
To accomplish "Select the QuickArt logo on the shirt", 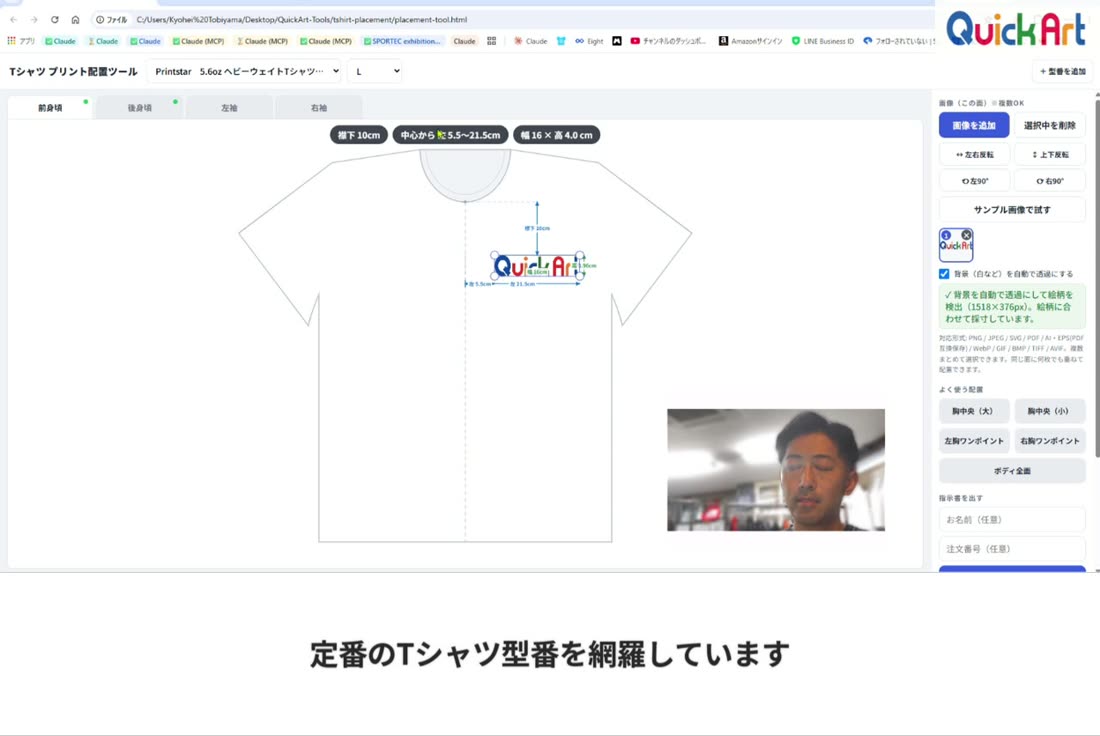I will point(537,267).
